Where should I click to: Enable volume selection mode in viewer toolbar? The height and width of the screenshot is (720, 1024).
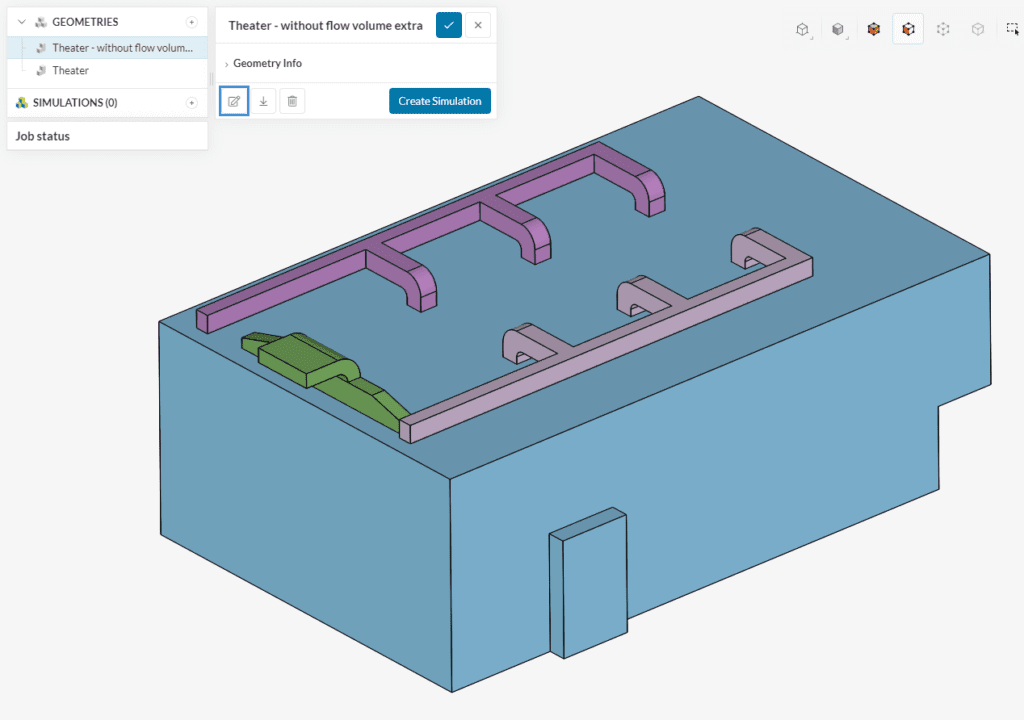(874, 30)
